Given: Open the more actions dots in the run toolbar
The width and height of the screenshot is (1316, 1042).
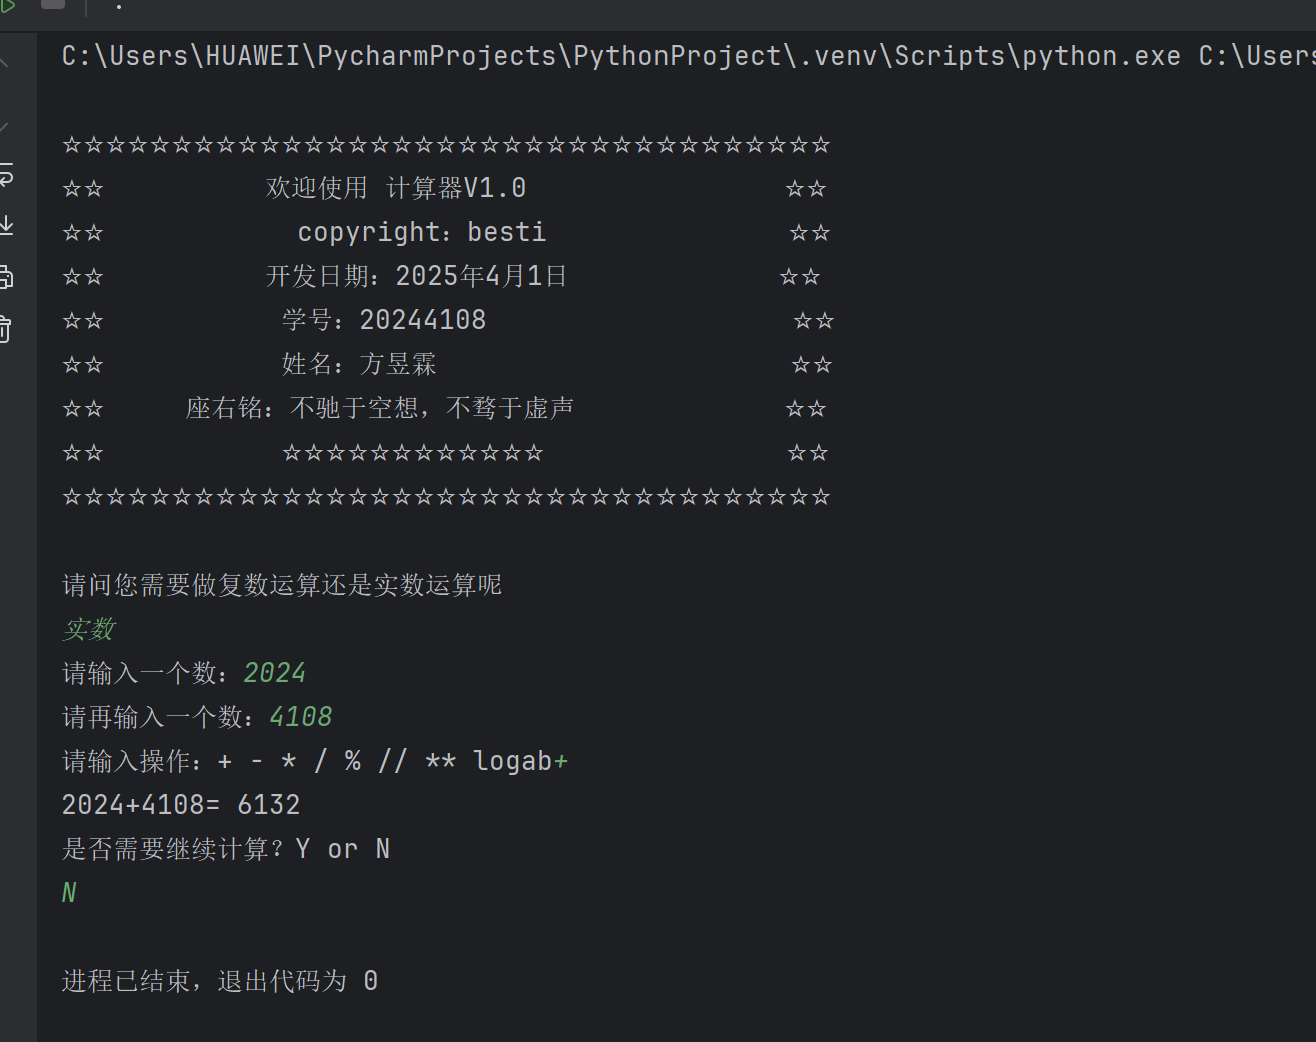Looking at the screenshot, I should 119,6.
